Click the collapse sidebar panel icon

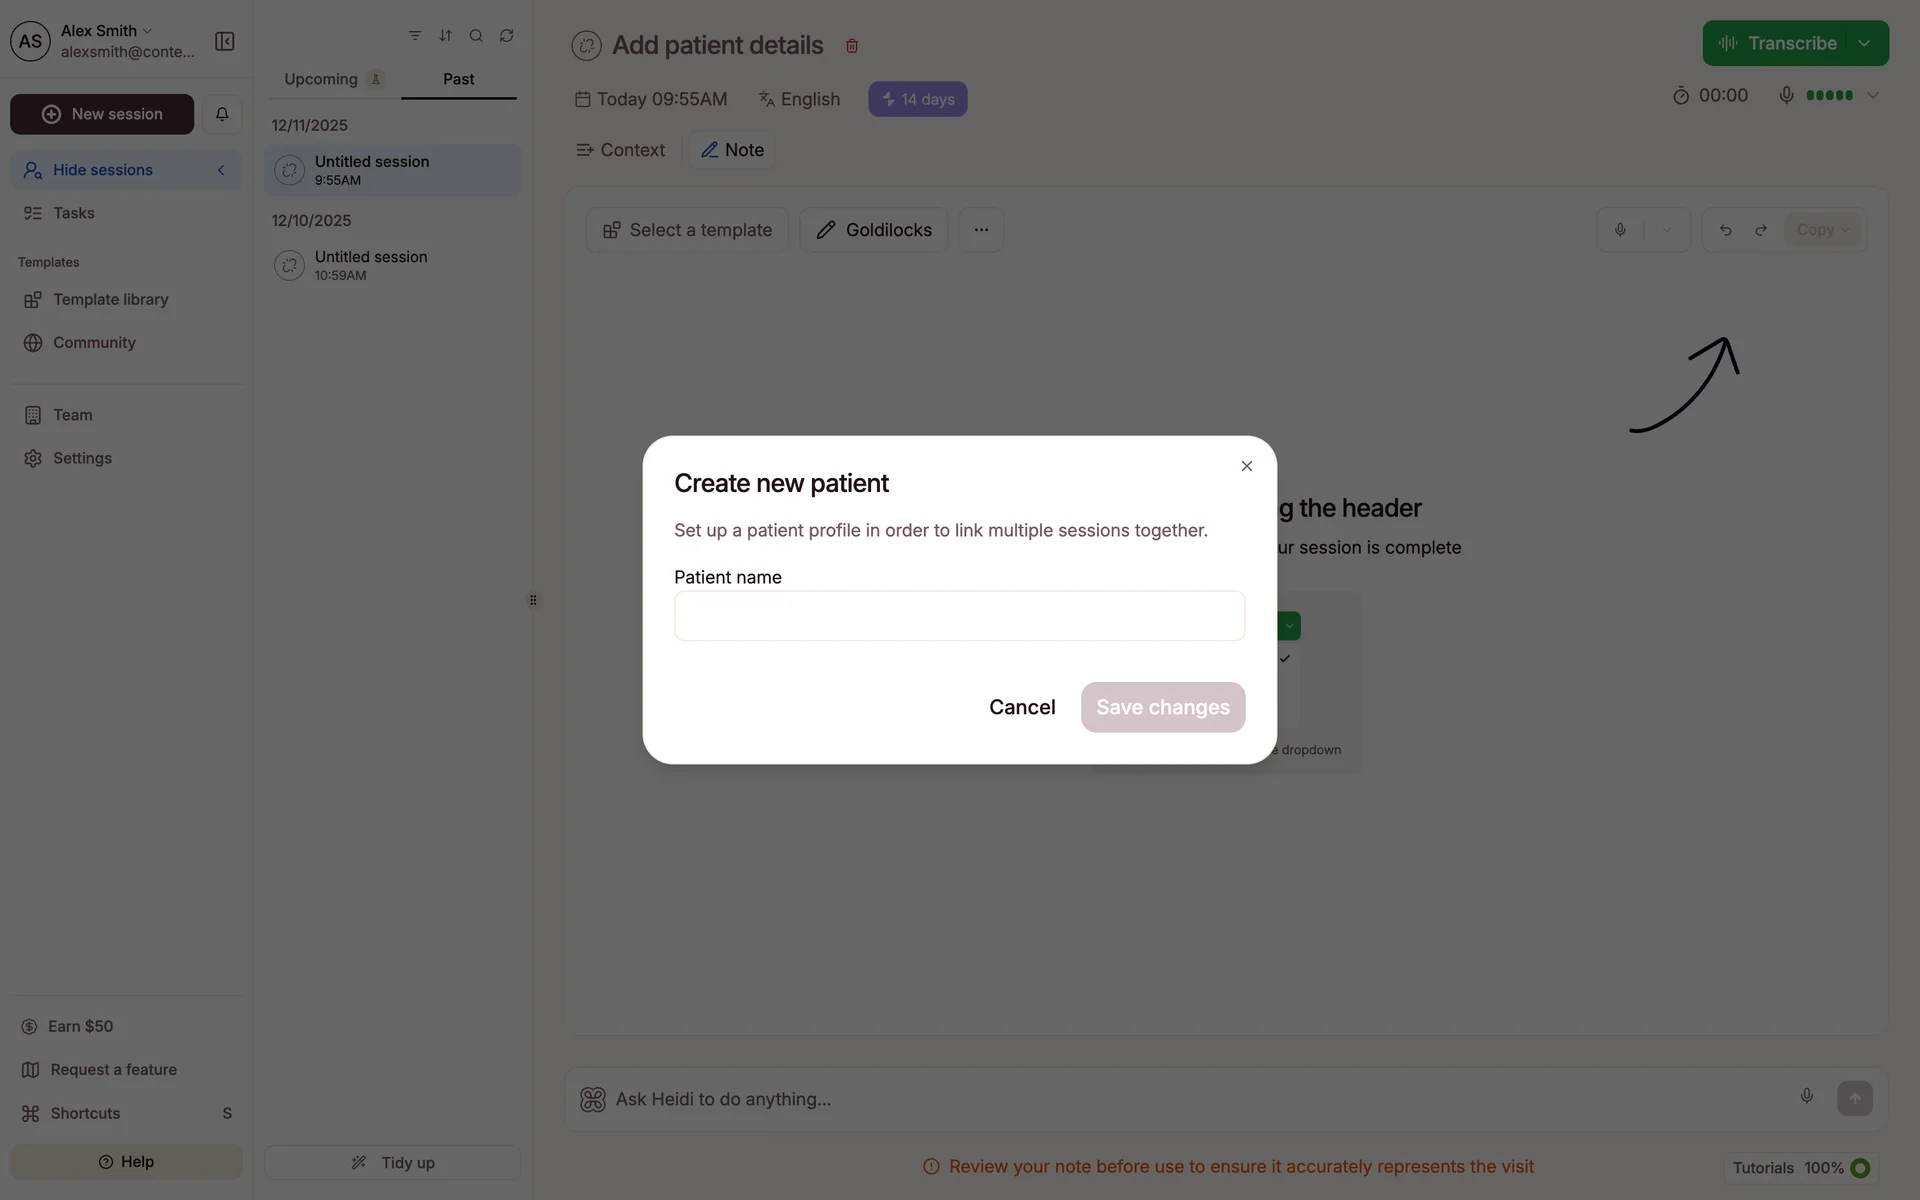(225, 41)
